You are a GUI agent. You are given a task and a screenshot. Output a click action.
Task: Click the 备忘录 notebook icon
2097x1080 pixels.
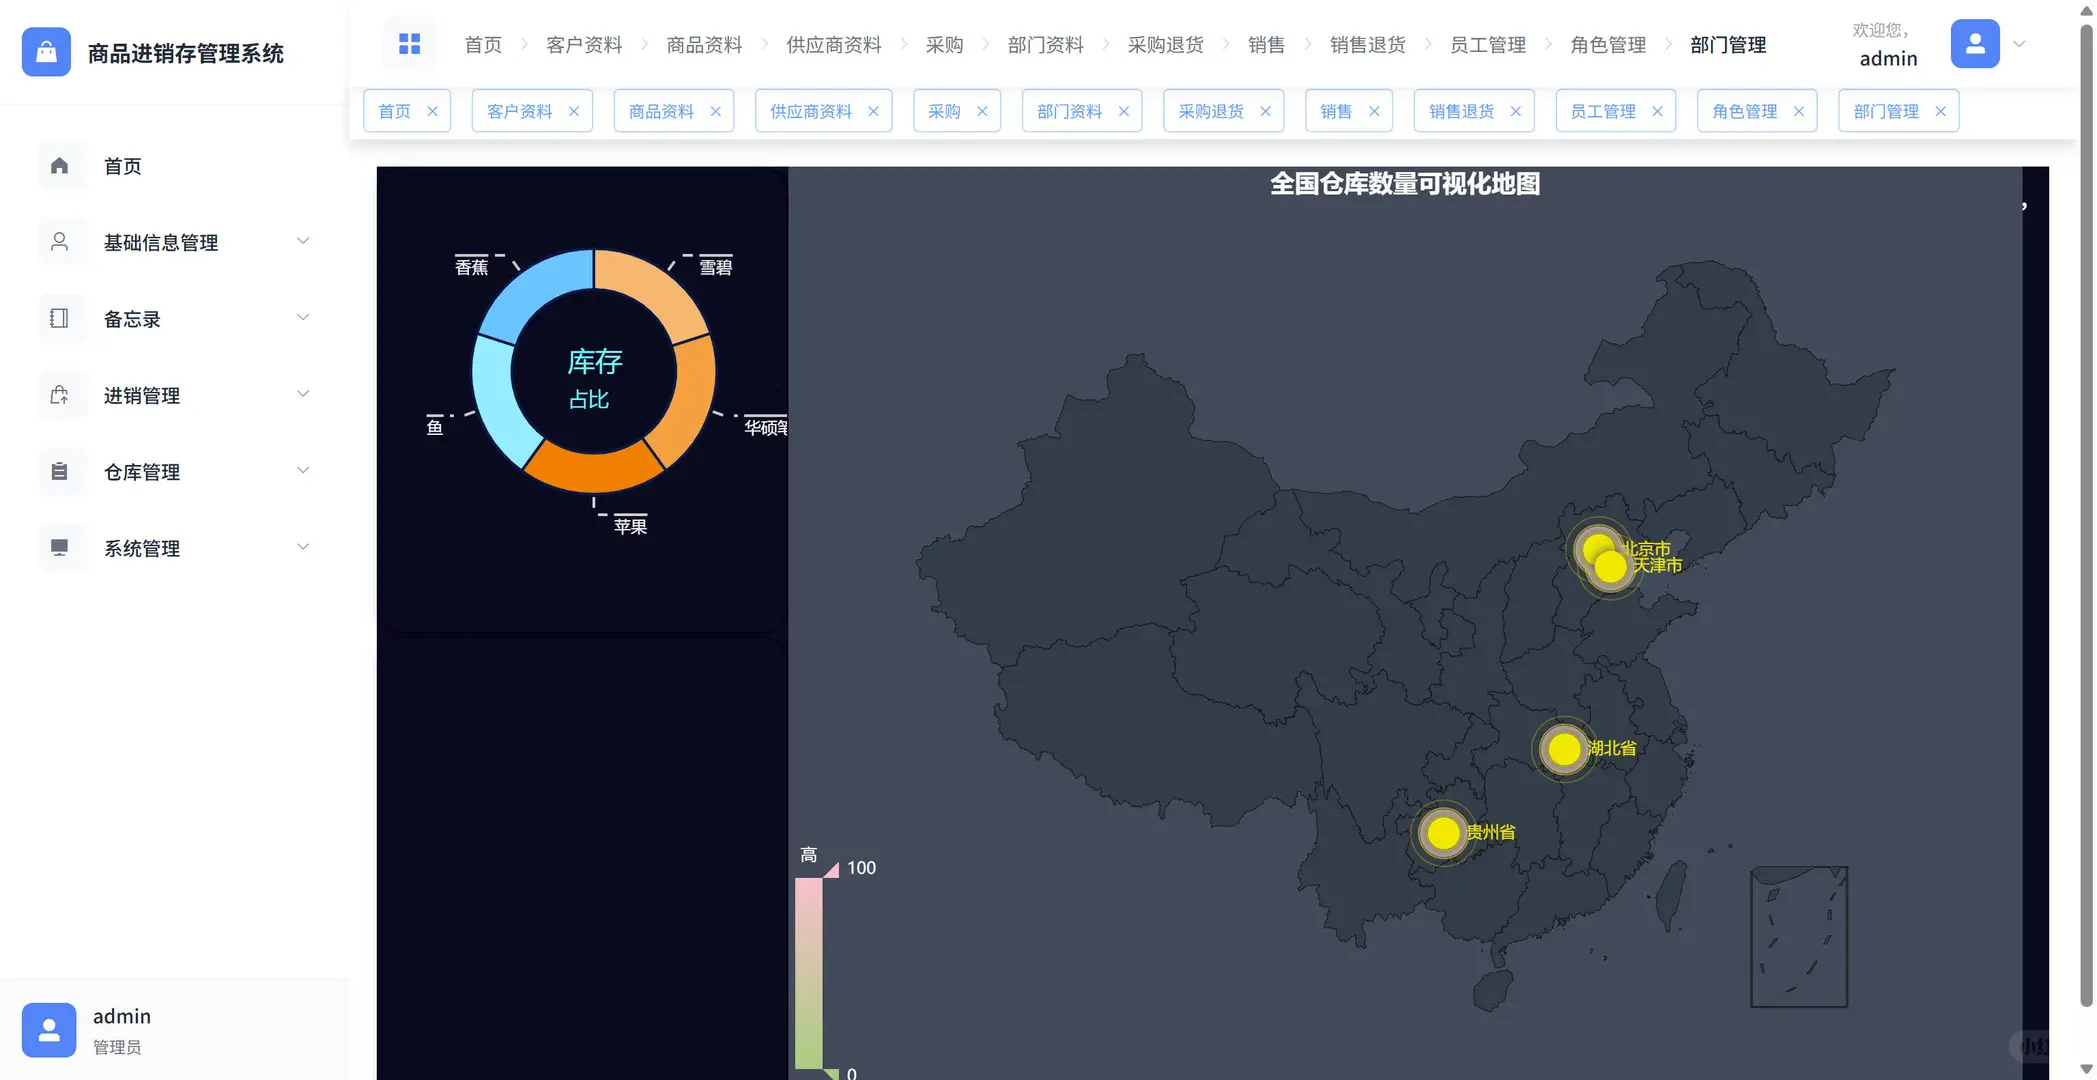[x=60, y=318]
